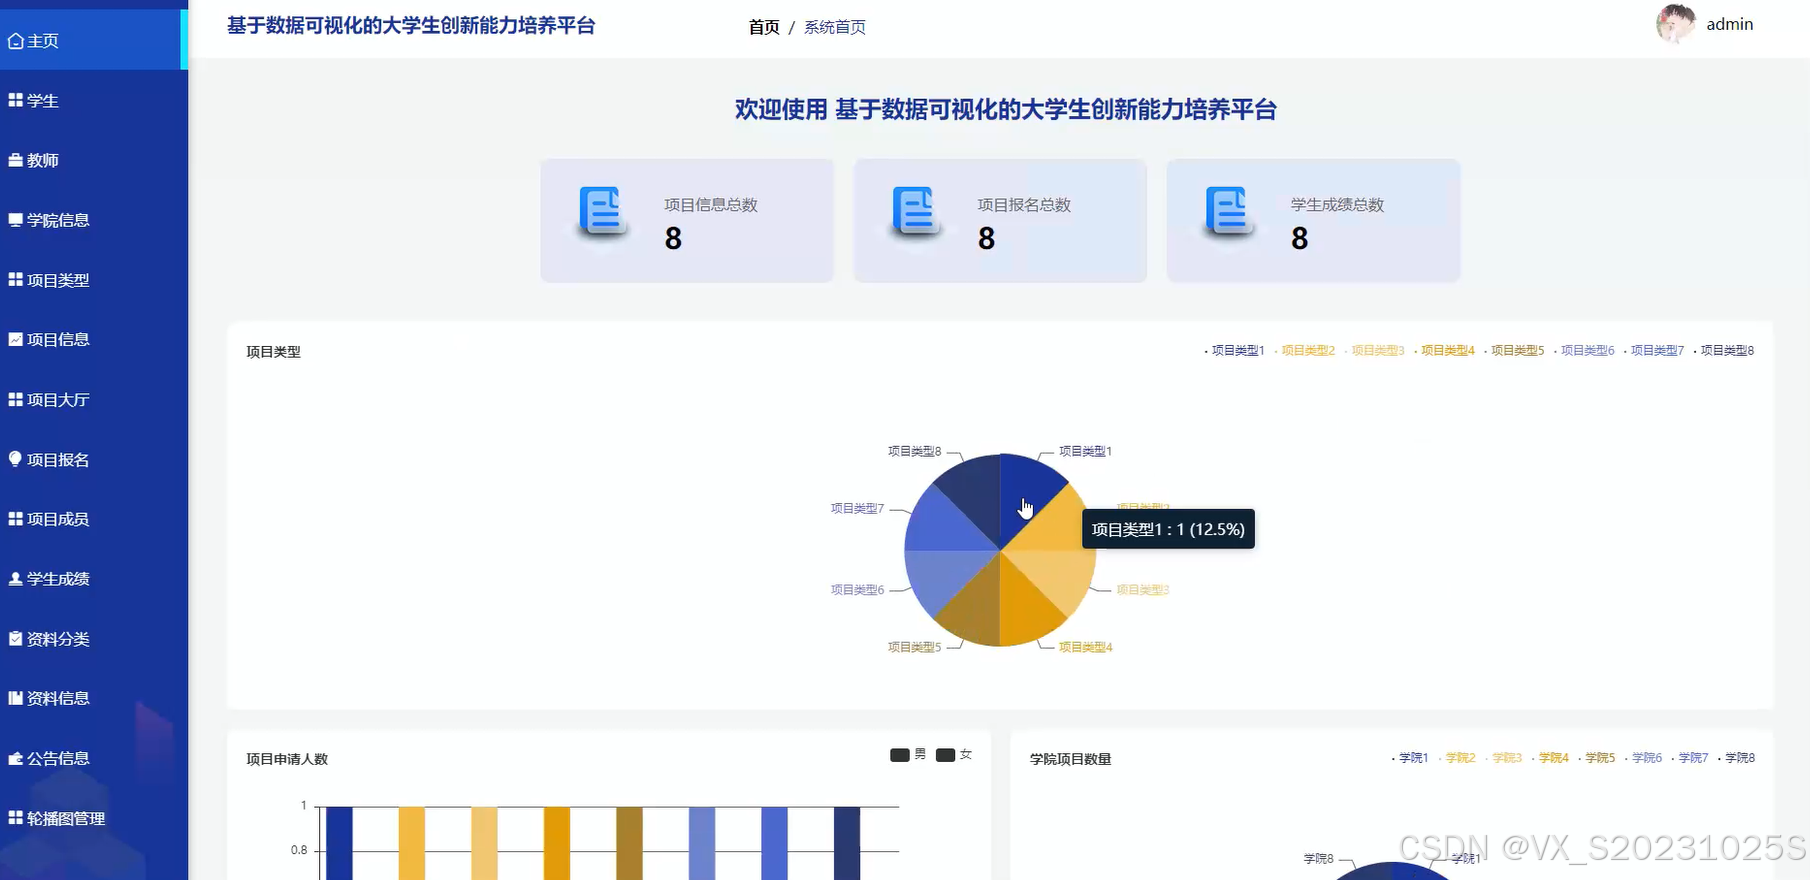The height and width of the screenshot is (880, 1810).
Task: Click the grid icon beside 项目大厅
Action: pos(16,399)
